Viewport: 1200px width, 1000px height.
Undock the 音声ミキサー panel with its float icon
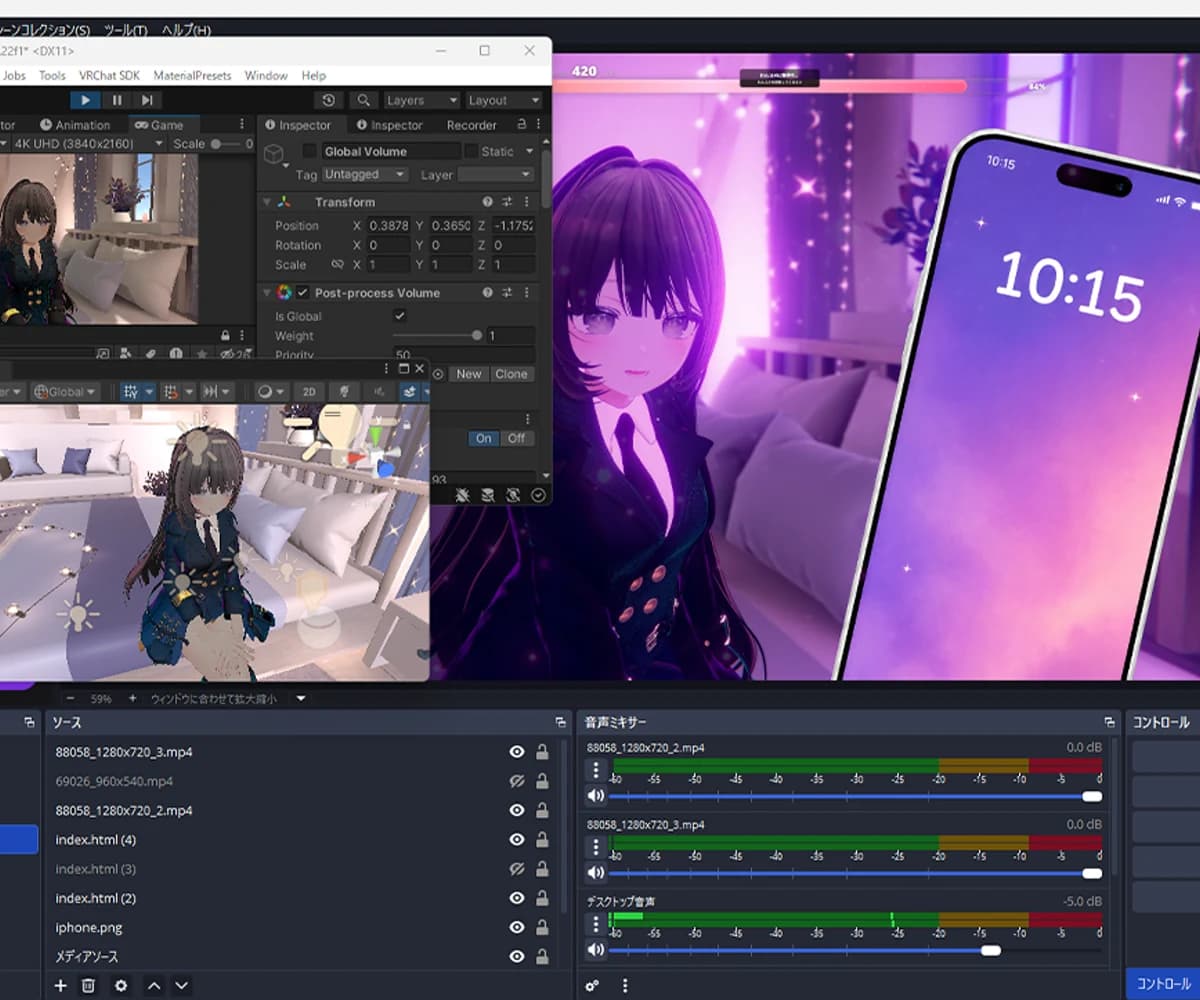1109,722
